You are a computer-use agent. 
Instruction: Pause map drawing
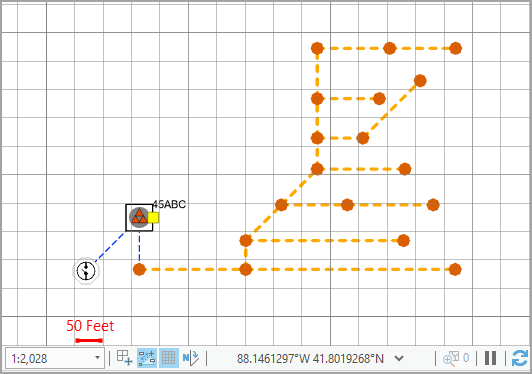(490, 358)
